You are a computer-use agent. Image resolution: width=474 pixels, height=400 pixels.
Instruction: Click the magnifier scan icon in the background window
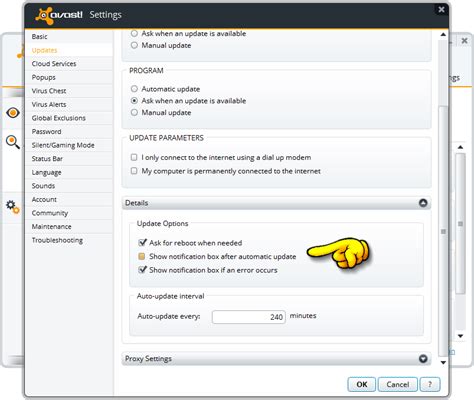click(x=13, y=142)
